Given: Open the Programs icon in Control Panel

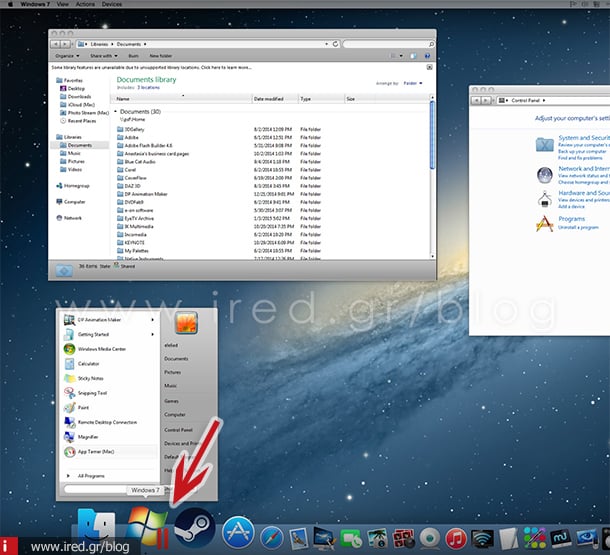Looking at the screenshot, I should click(545, 224).
